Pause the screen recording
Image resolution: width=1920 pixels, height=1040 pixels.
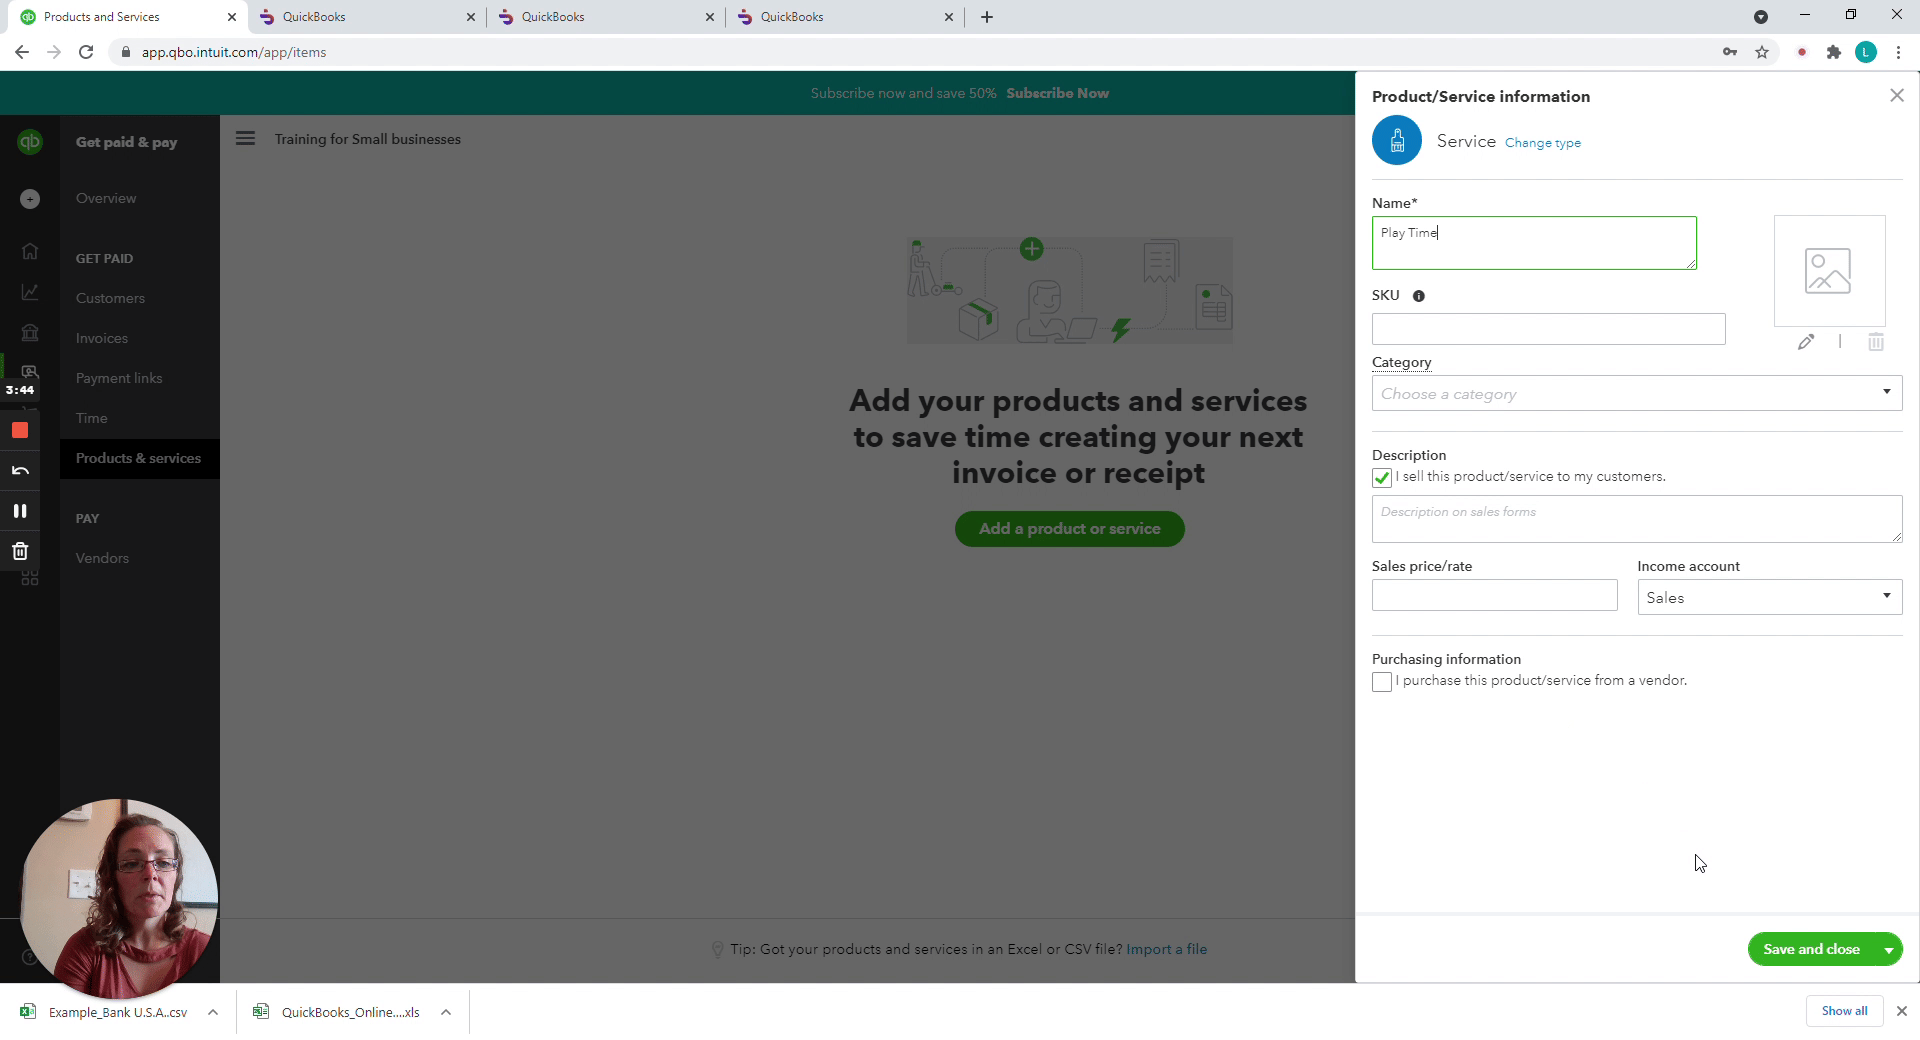click(x=20, y=511)
